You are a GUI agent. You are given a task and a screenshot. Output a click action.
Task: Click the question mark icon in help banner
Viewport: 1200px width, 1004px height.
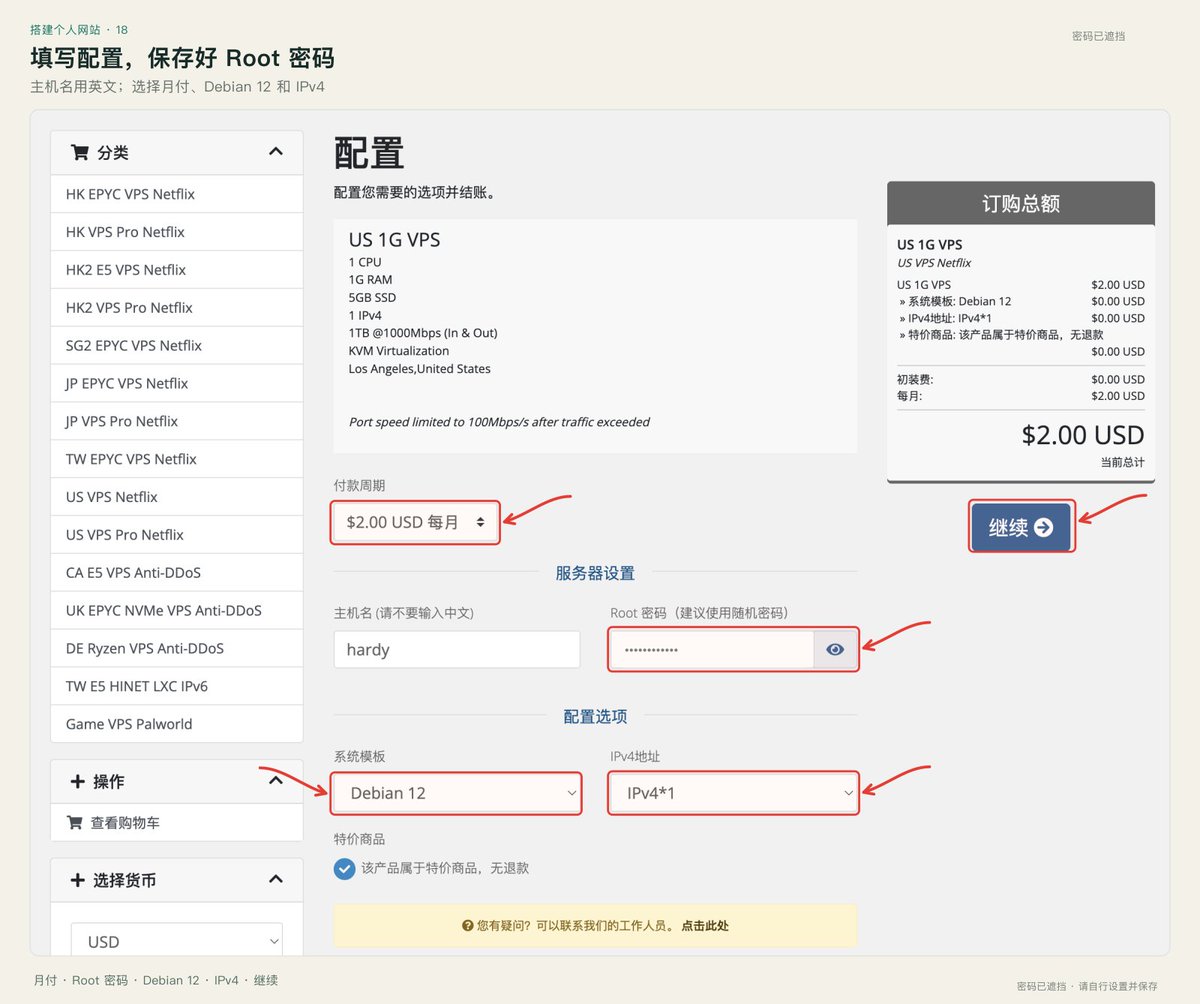[467, 926]
